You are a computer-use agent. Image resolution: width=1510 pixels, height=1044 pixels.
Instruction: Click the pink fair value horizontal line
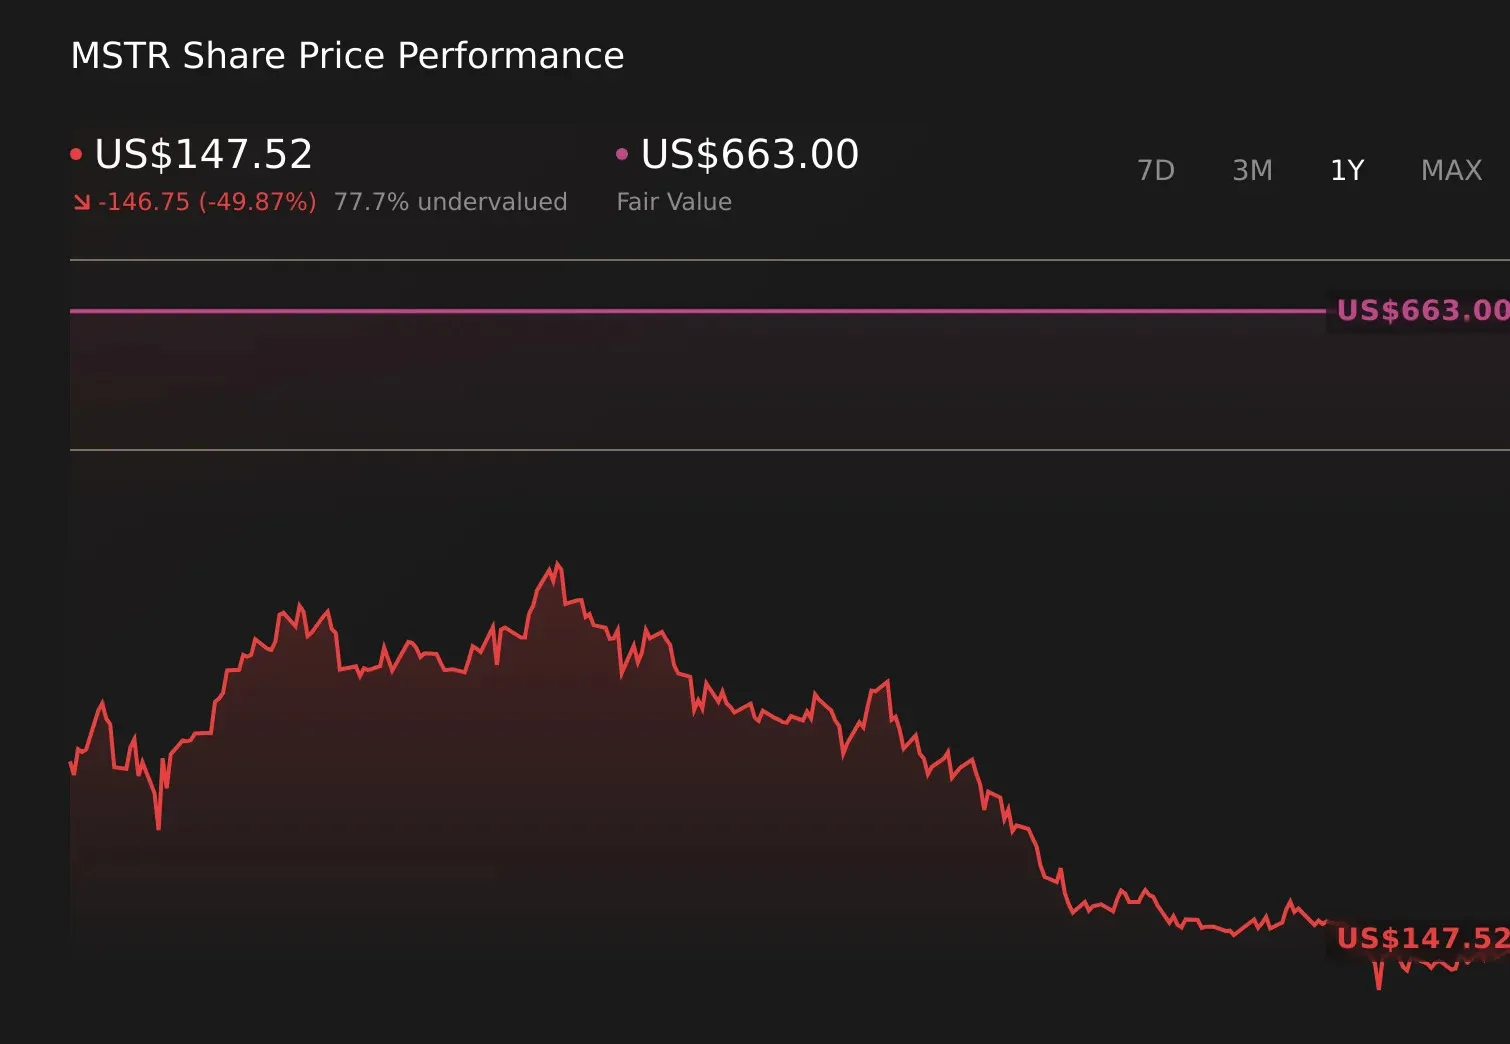[x=700, y=312]
